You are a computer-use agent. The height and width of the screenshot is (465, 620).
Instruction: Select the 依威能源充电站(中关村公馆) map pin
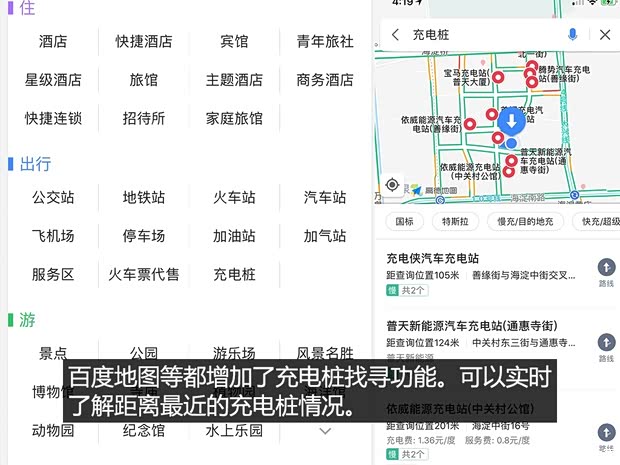click(508, 171)
